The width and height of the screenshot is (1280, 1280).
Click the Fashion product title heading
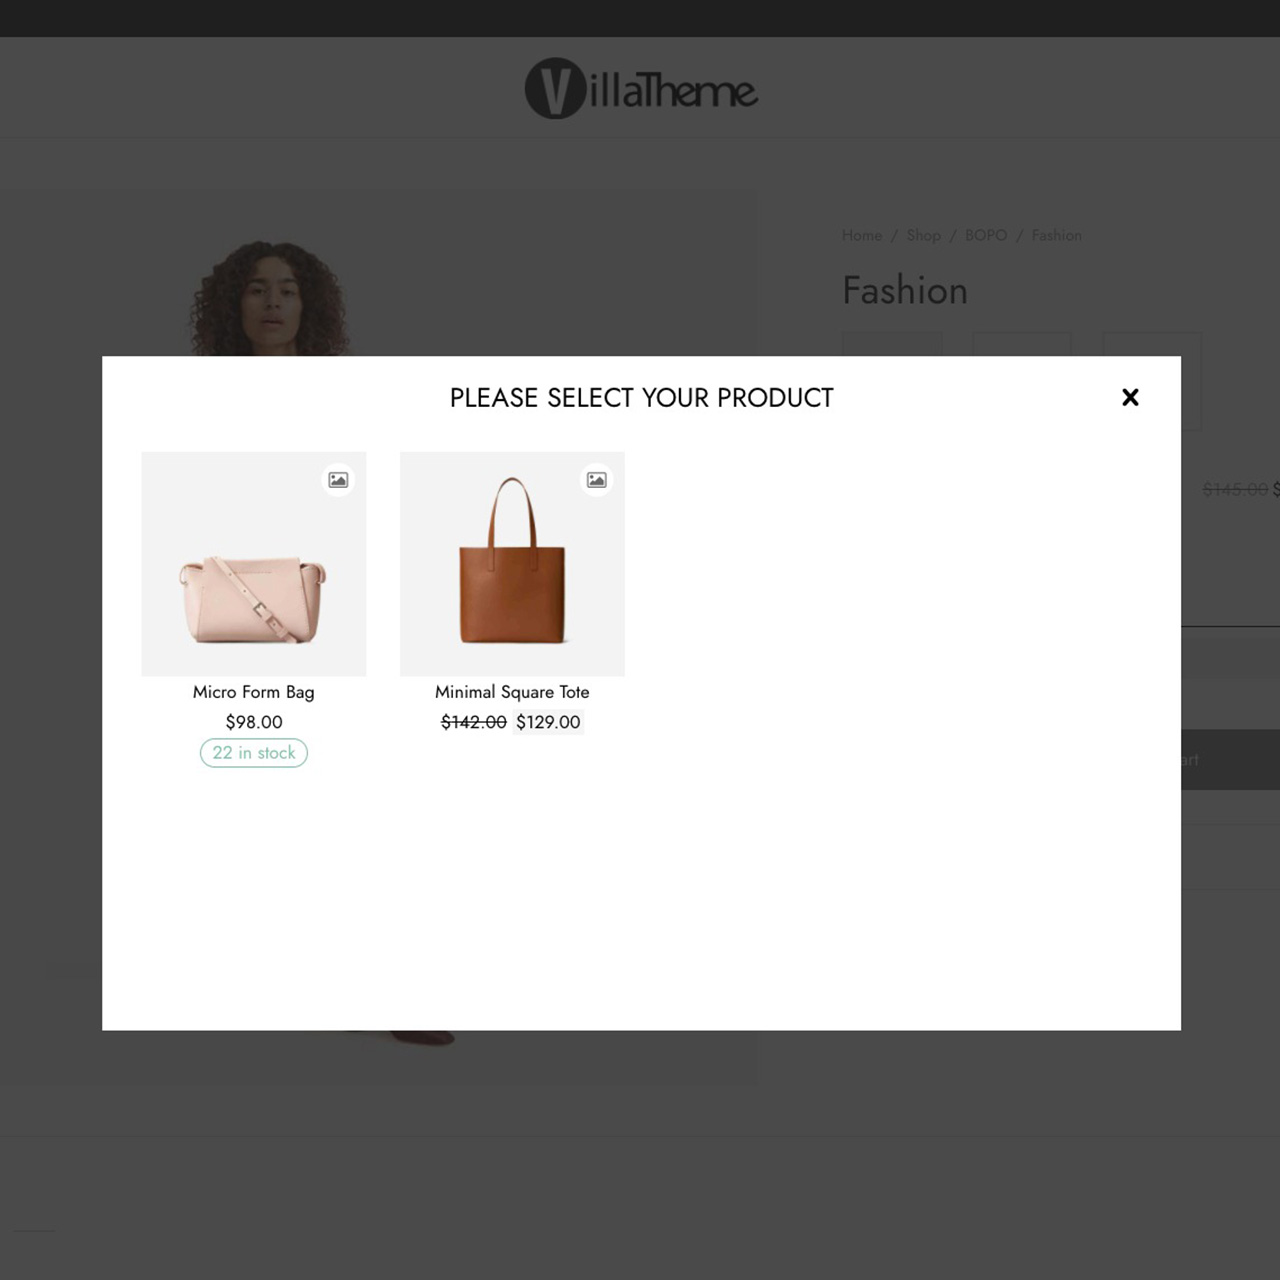(x=905, y=291)
